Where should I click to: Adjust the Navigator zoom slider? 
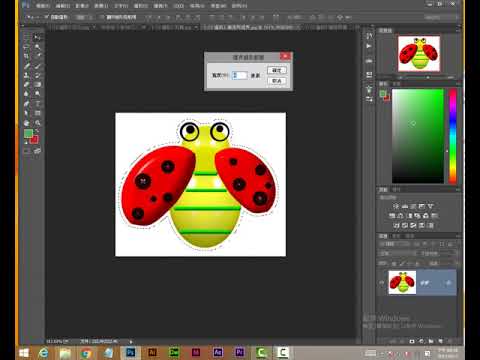[x=428, y=77]
